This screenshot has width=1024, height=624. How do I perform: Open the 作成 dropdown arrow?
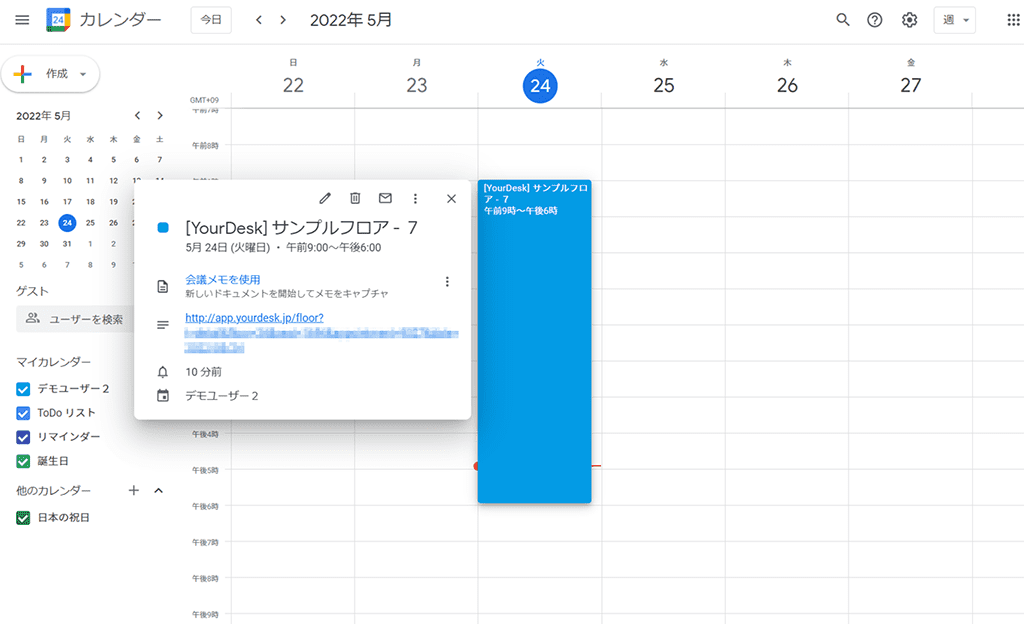(x=83, y=74)
